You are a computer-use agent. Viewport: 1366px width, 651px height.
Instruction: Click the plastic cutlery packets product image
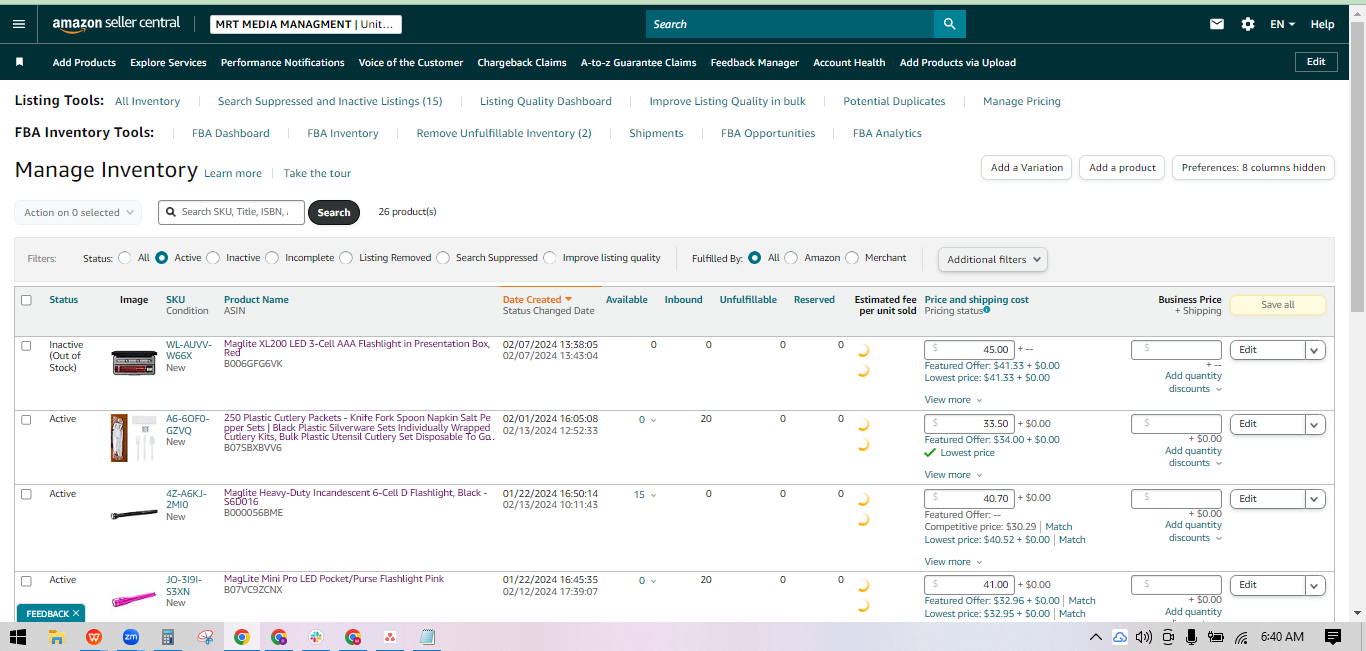coord(134,438)
